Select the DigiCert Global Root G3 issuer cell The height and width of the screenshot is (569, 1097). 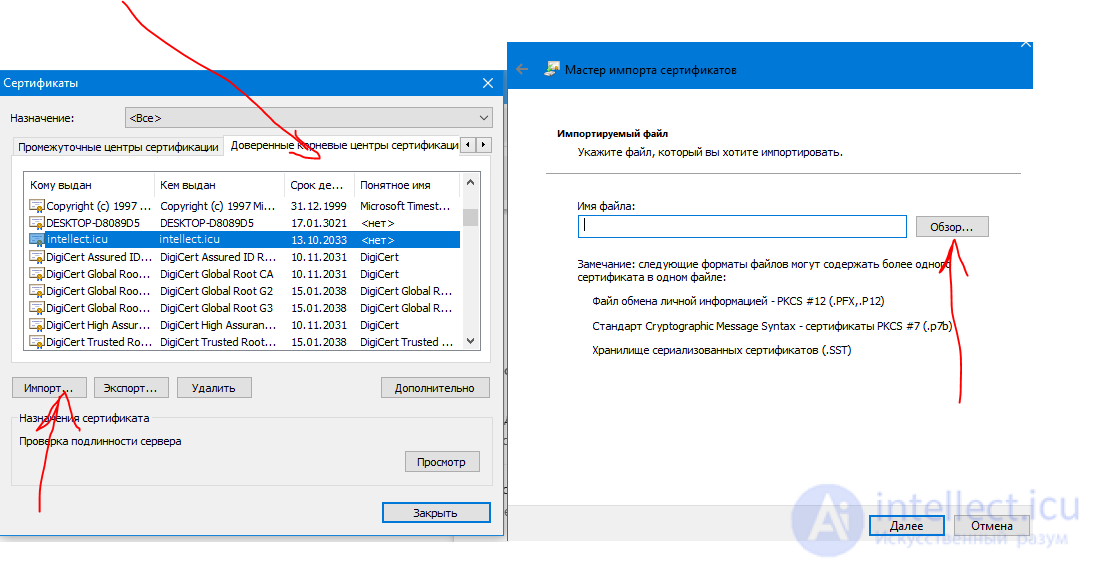click(217, 308)
